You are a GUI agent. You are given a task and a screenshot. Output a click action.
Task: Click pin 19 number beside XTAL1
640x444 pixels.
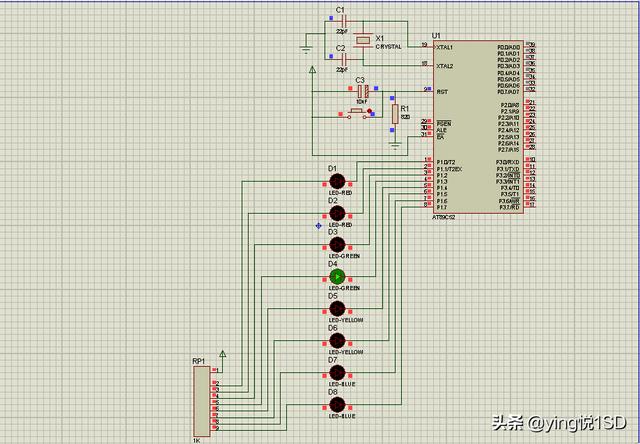point(424,45)
